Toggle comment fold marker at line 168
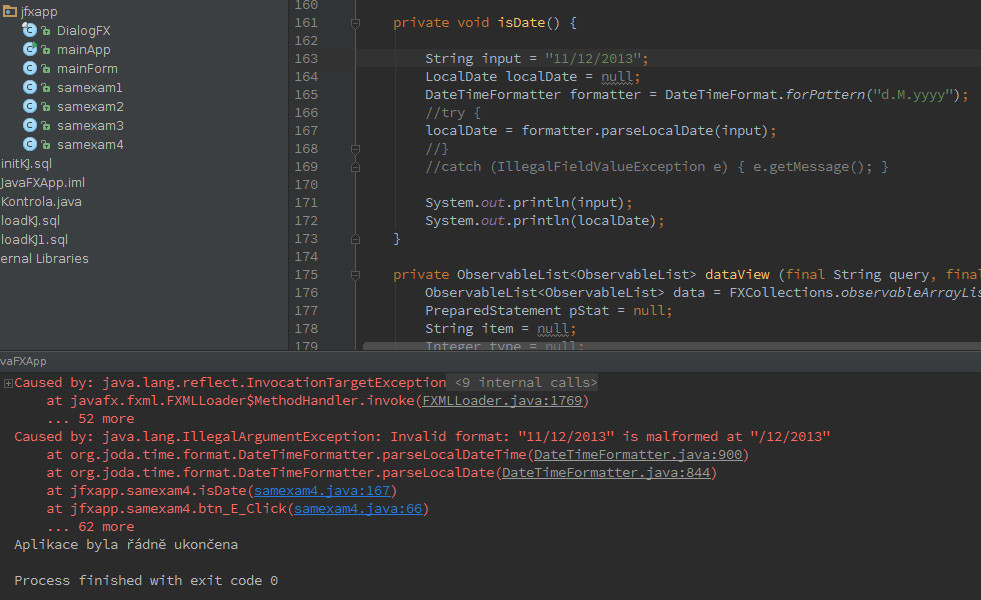This screenshot has height=600, width=981. coord(355,149)
